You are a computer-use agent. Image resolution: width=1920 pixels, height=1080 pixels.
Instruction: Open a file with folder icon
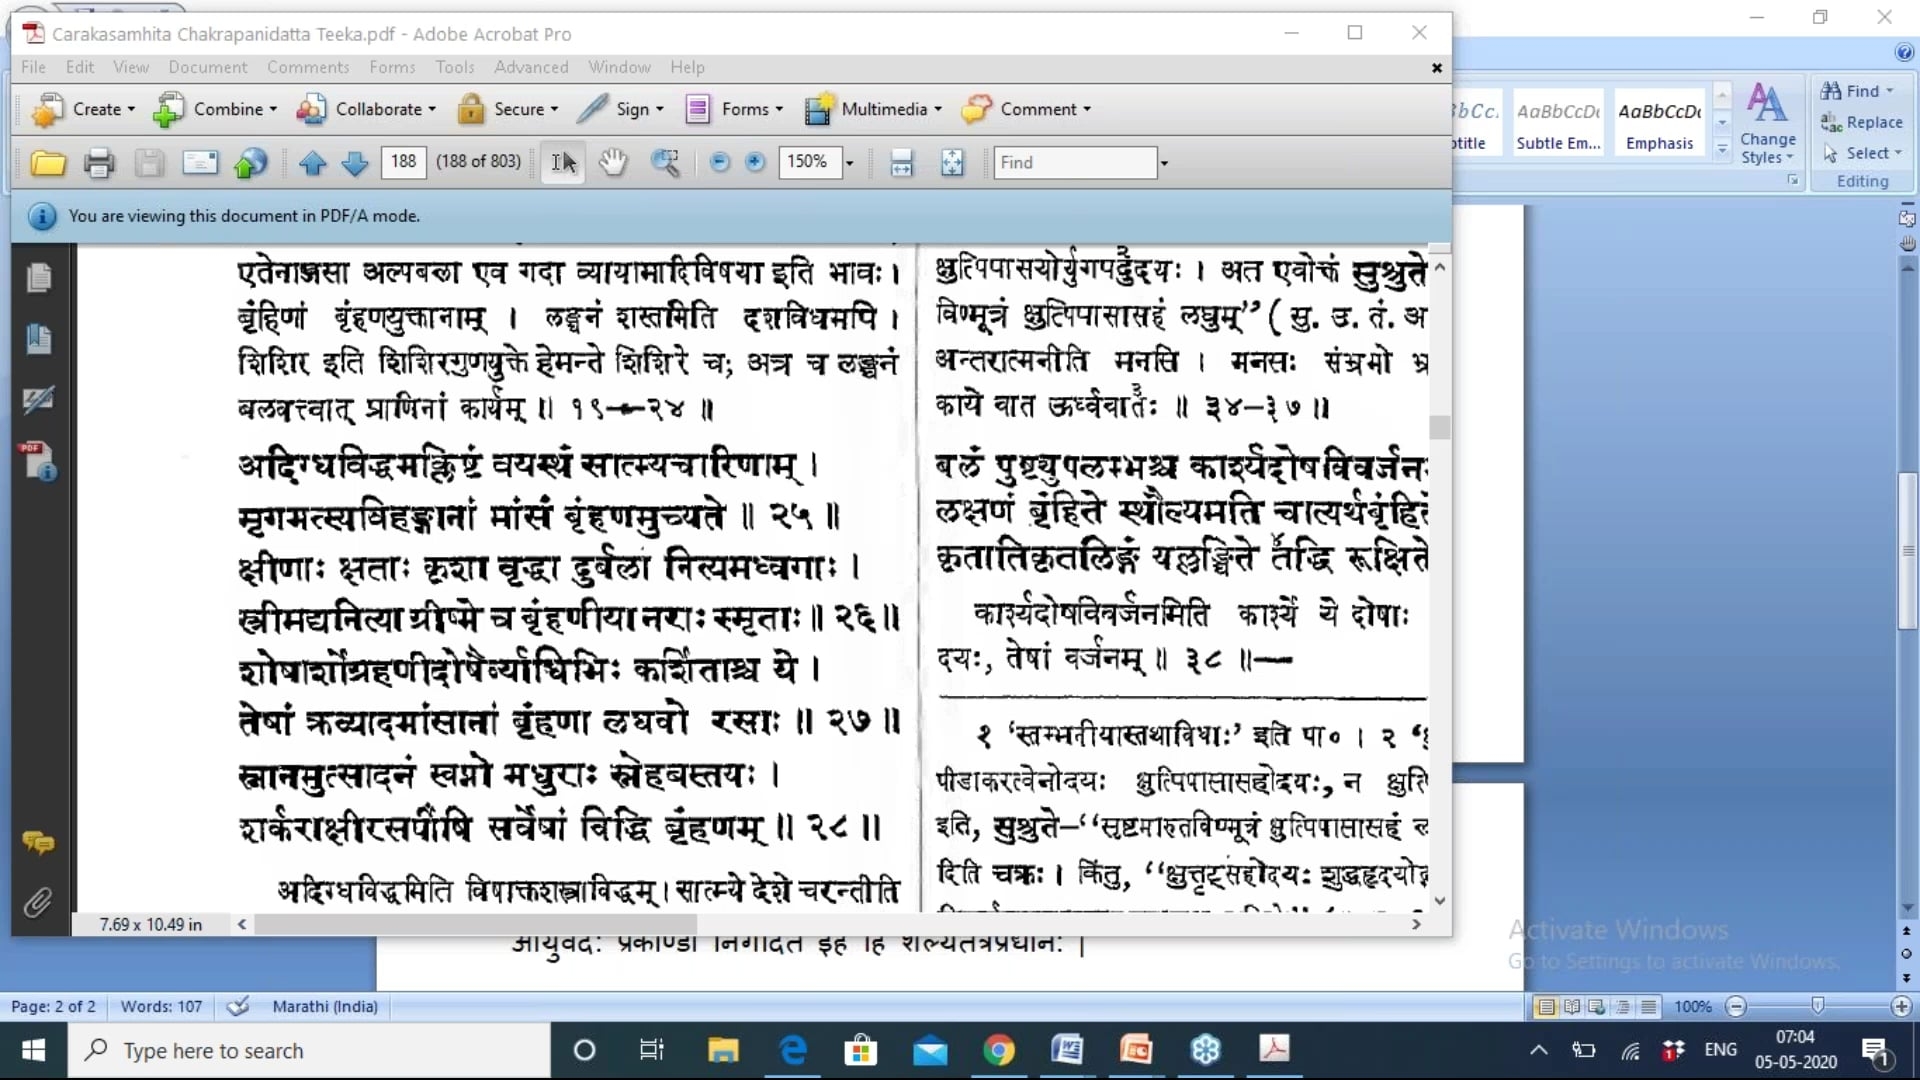(47, 162)
